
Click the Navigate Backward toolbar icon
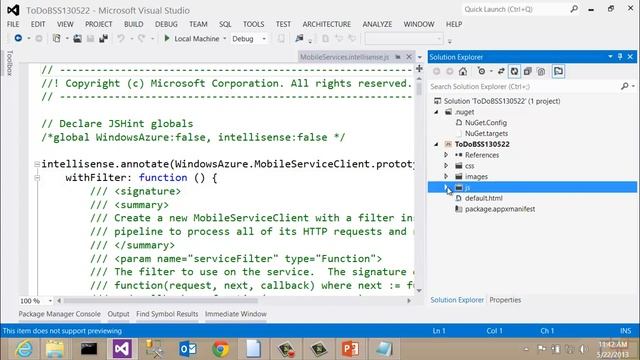(18, 38)
